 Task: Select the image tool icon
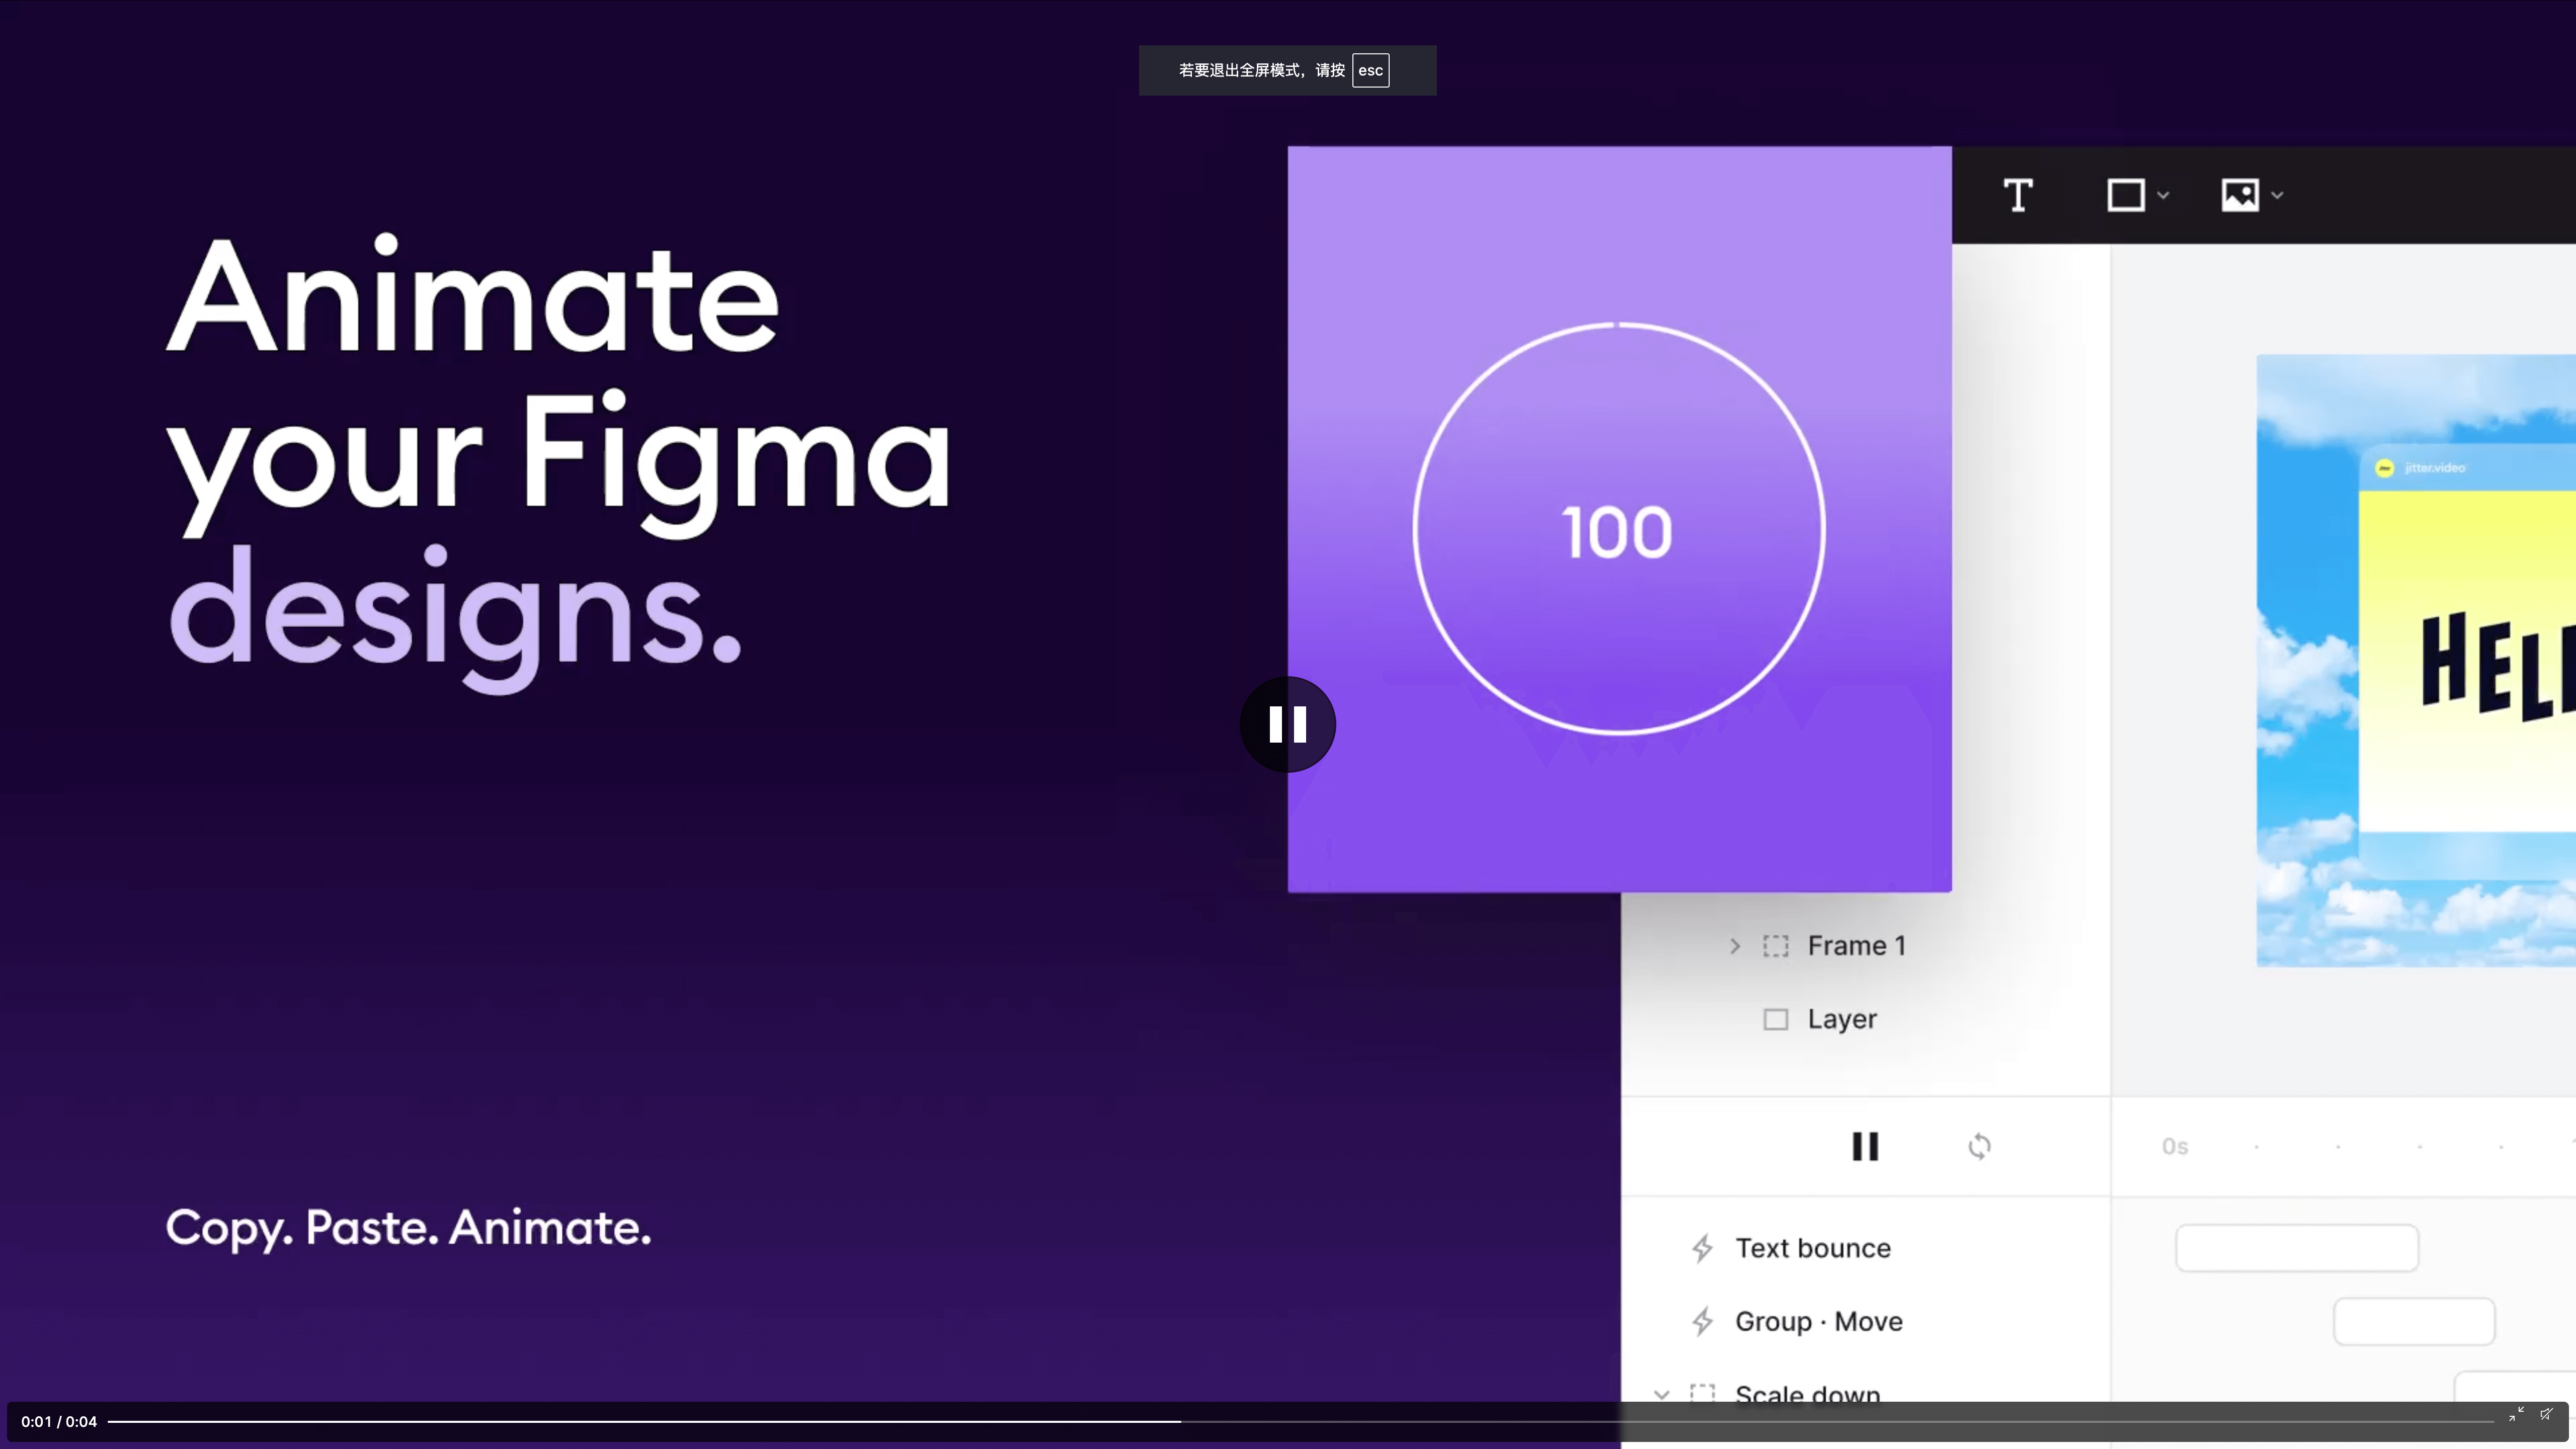coord(2240,195)
